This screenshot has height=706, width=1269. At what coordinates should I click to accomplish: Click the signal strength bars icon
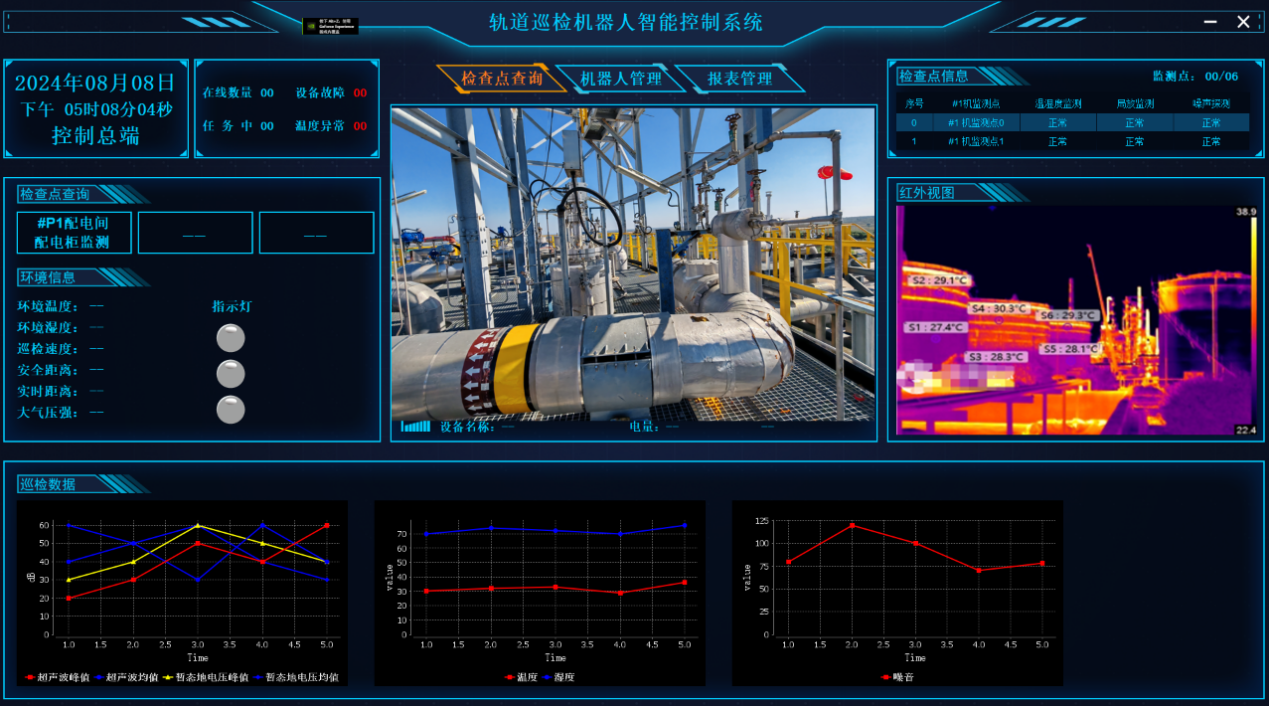[x=415, y=426]
